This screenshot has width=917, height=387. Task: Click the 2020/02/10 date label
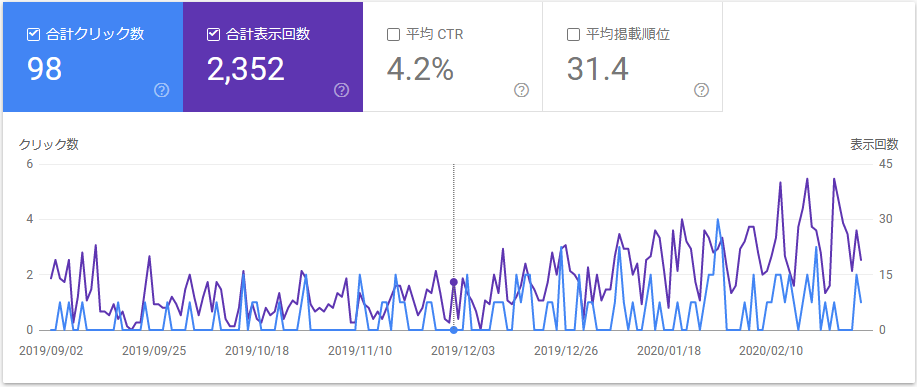772,351
